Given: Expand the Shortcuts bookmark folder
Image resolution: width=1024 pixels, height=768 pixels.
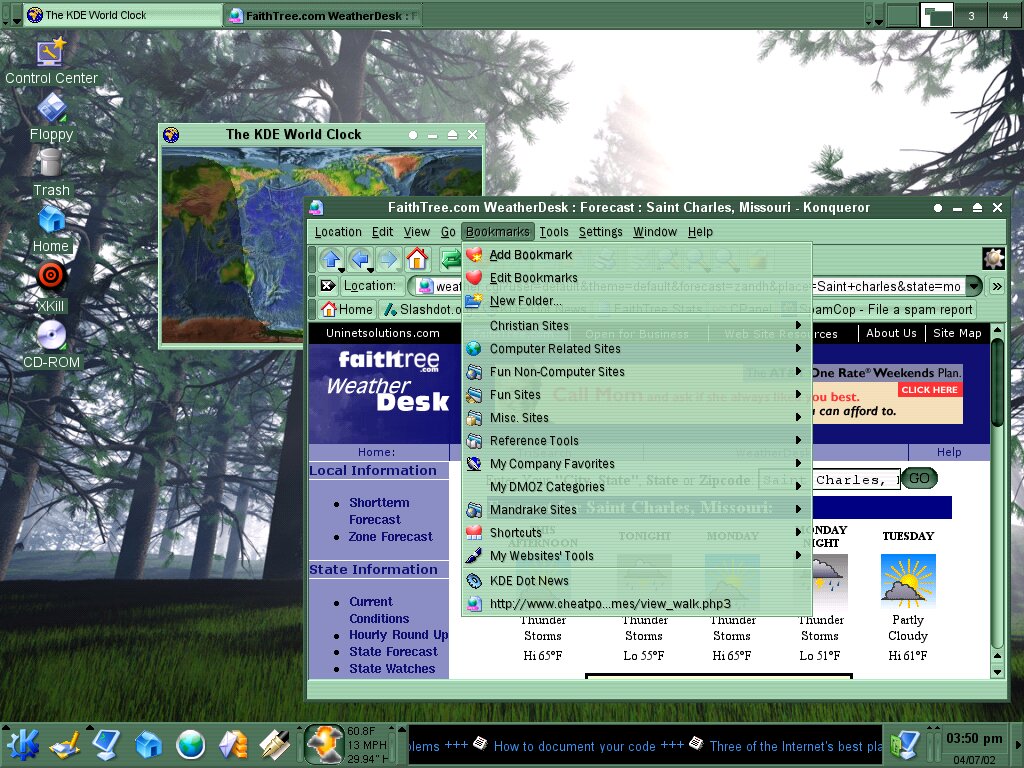Looking at the screenshot, I should pos(637,532).
